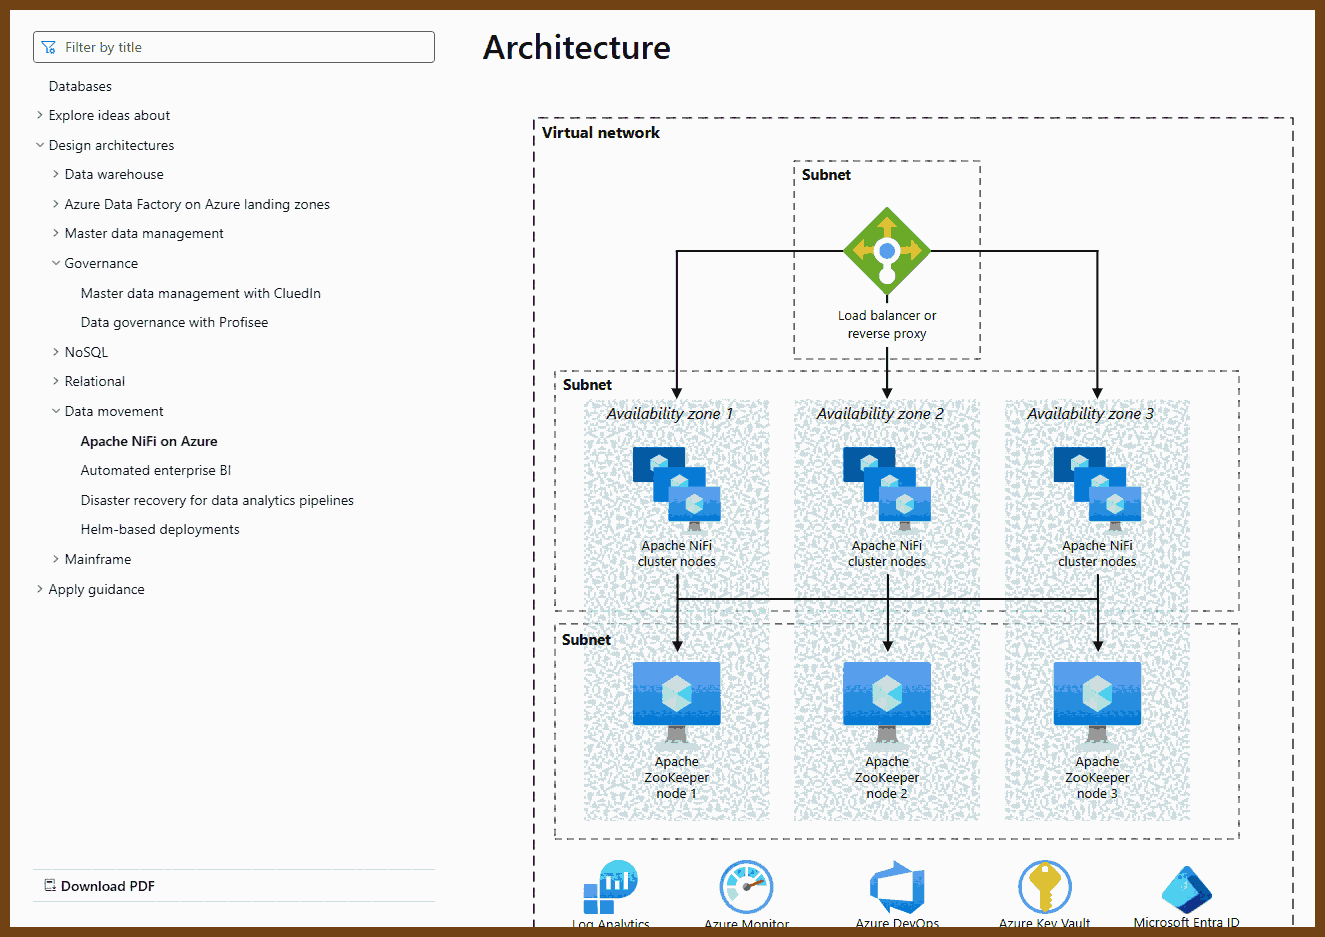Expand the Data warehouse node

point(56,174)
